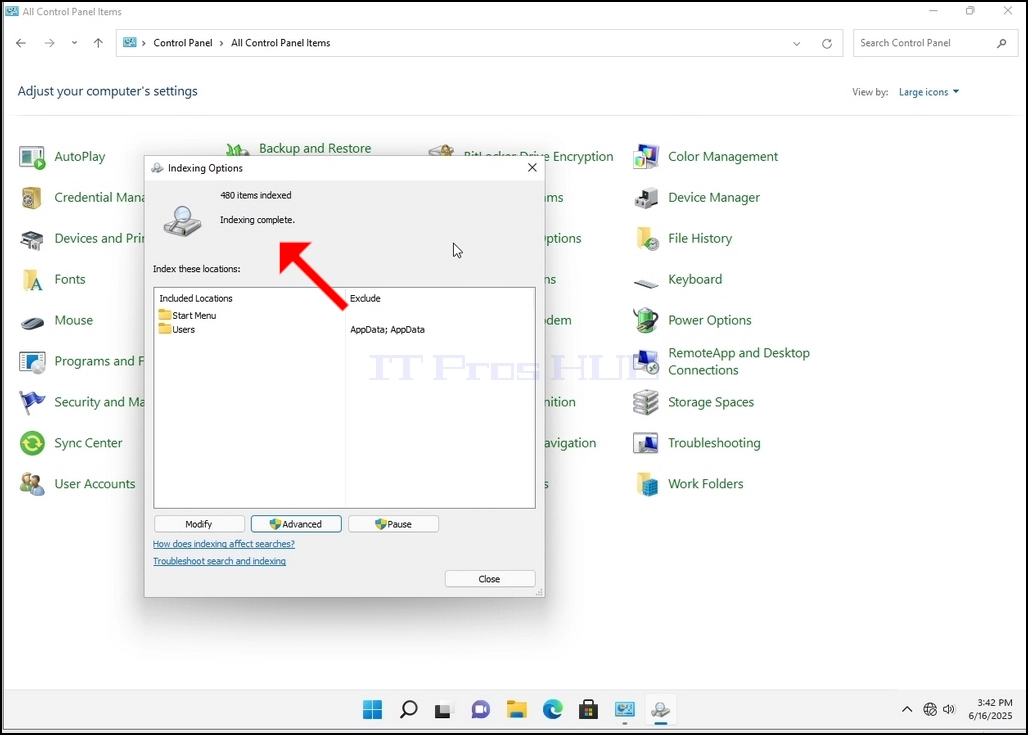1028x735 pixels.
Task: Launch Microsoft Edge from taskbar
Action: (553, 709)
